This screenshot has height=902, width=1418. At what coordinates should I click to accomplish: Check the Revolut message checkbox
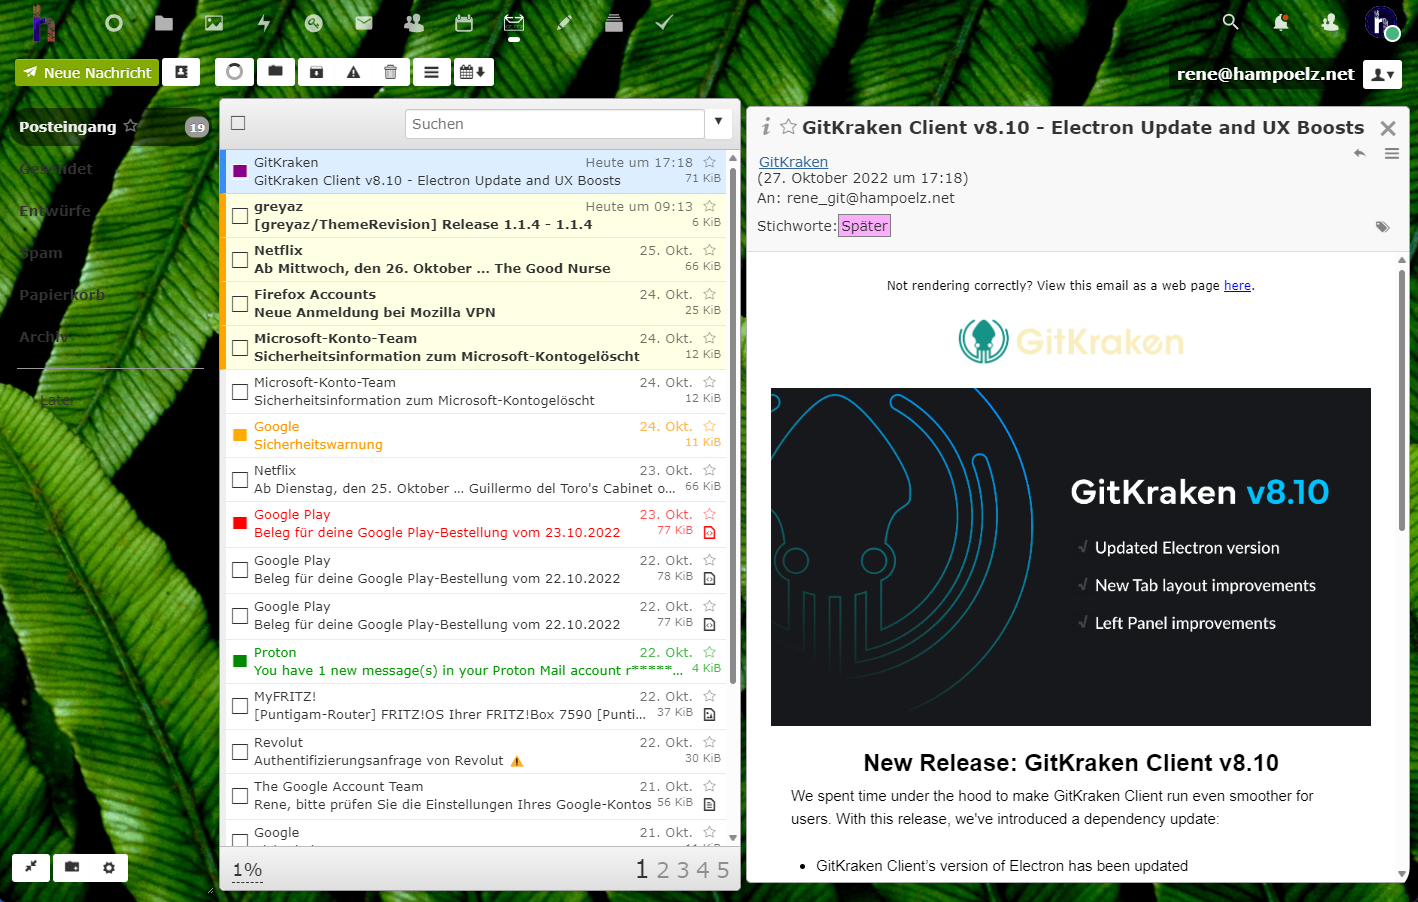pos(240,752)
